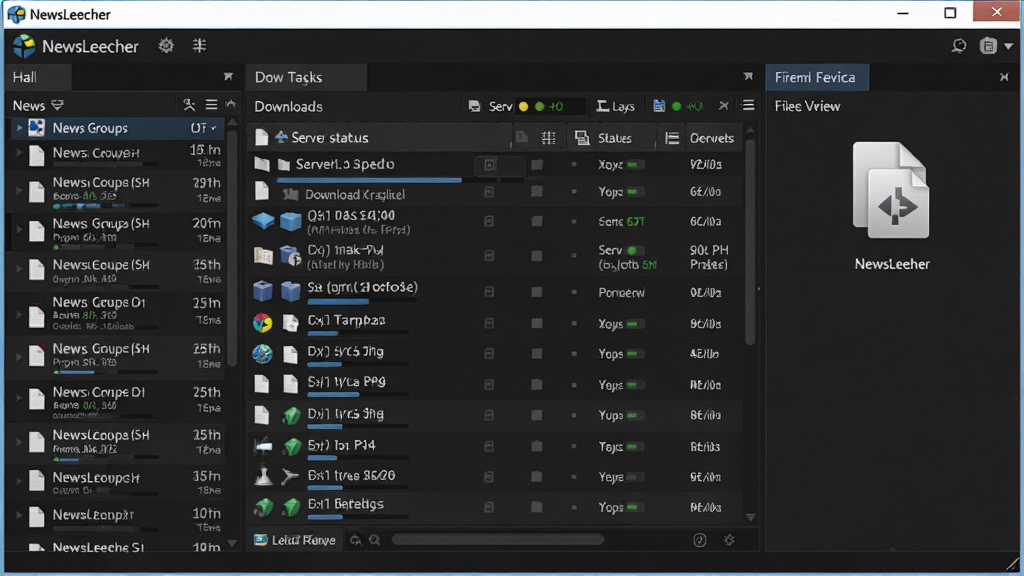
Task: Switch to the Dow Tasks tab
Action: (306, 77)
